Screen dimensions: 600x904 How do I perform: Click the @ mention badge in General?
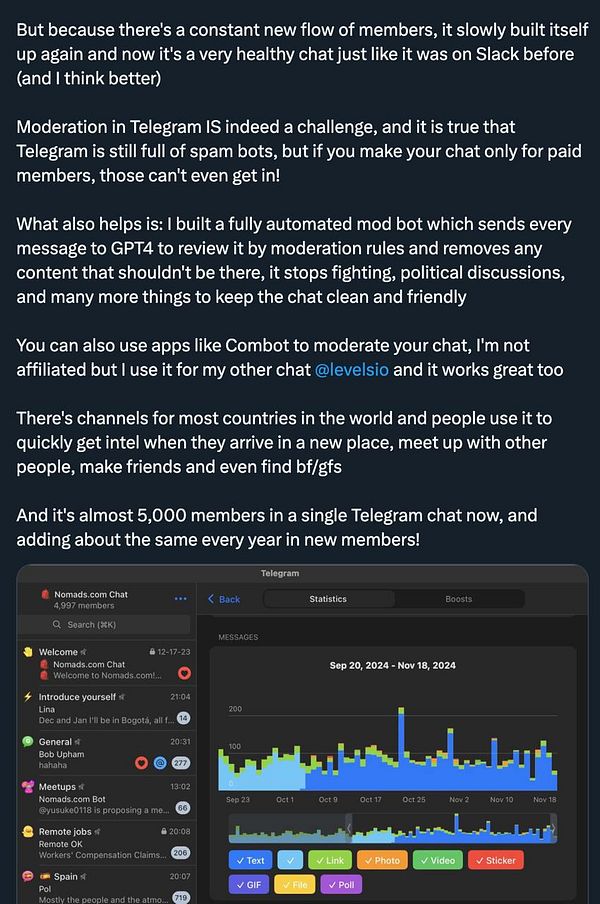160,763
